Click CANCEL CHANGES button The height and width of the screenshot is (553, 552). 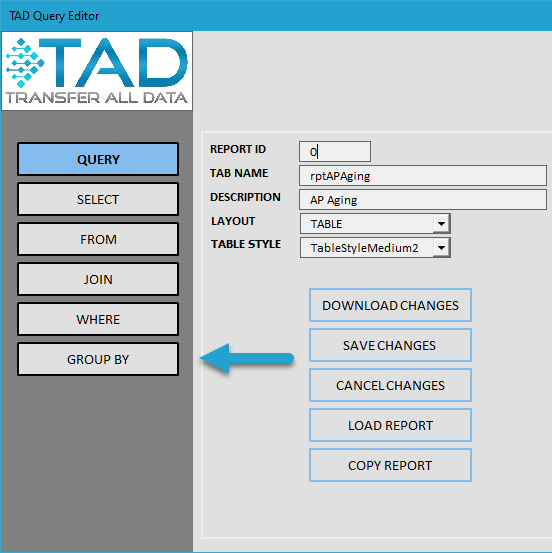click(x=390, y=385)
